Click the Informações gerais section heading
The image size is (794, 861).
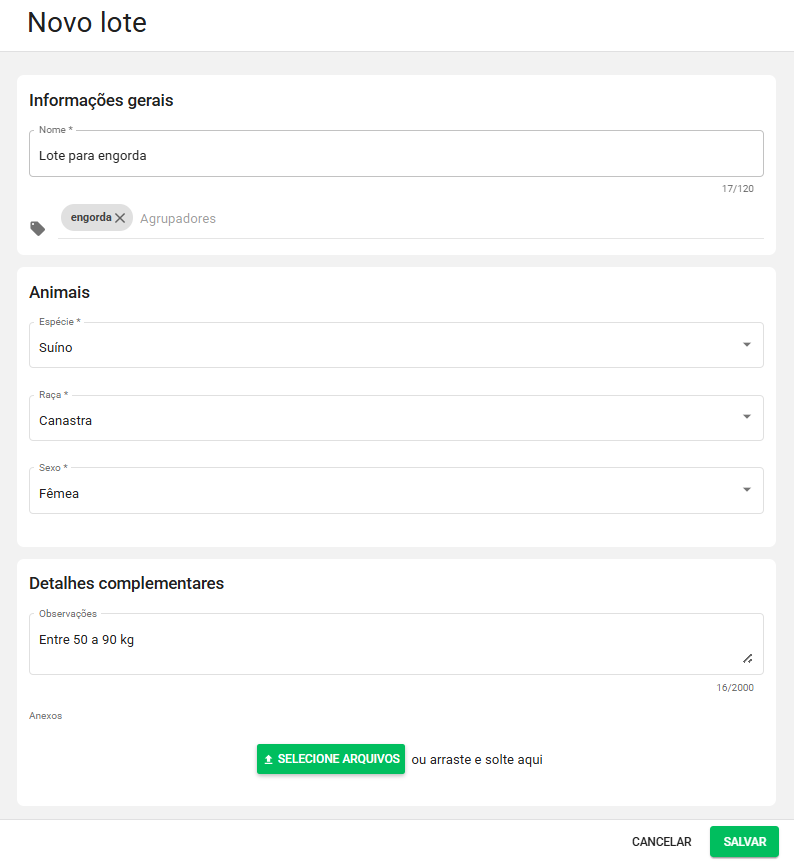pos(101,101)
